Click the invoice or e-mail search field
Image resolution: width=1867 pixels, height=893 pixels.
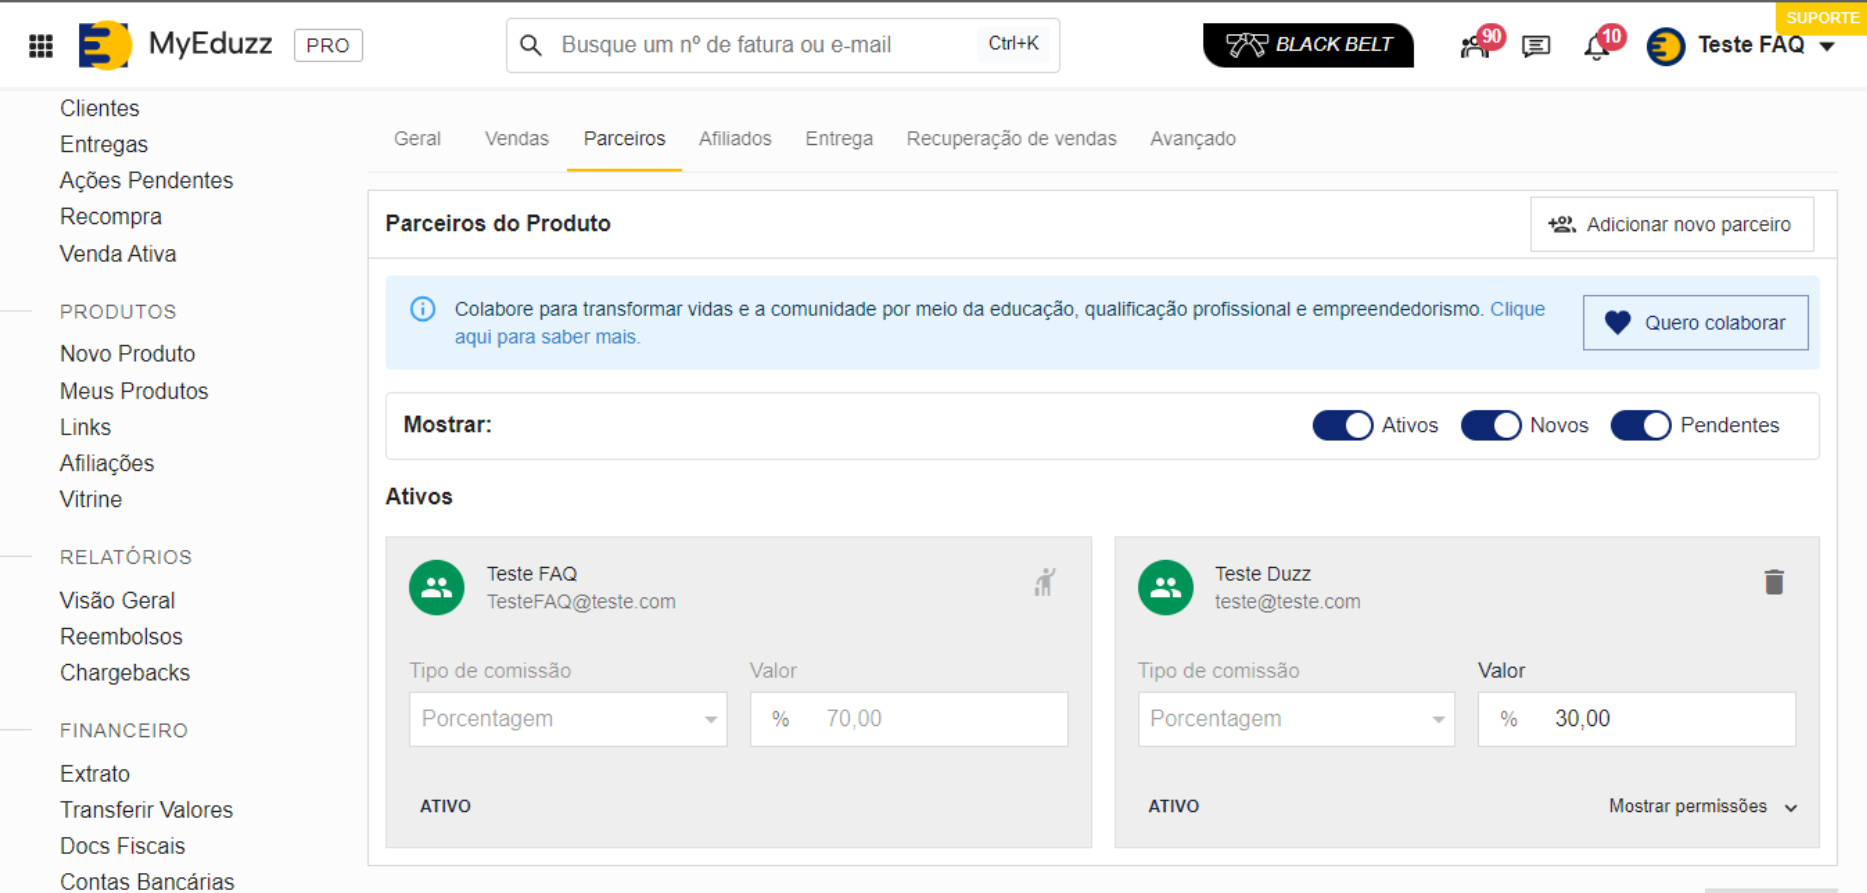(x=765, y=45)
